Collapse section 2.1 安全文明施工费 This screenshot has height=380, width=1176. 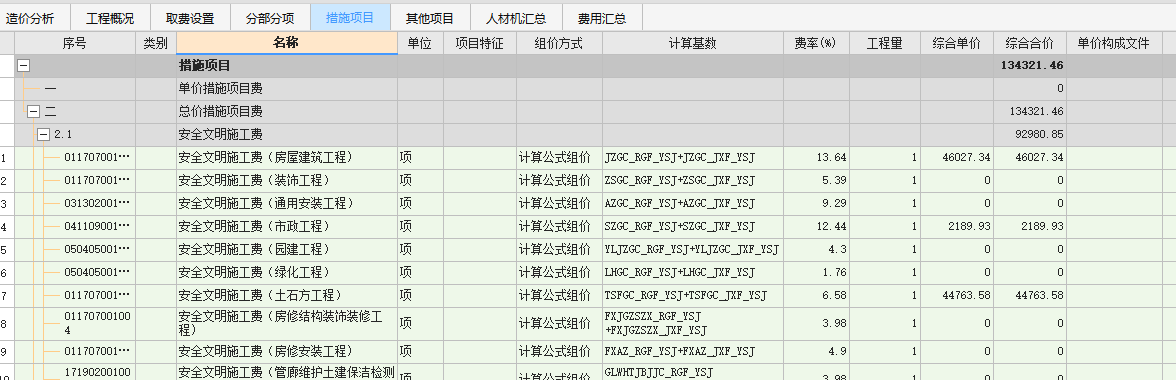(44, 135)
